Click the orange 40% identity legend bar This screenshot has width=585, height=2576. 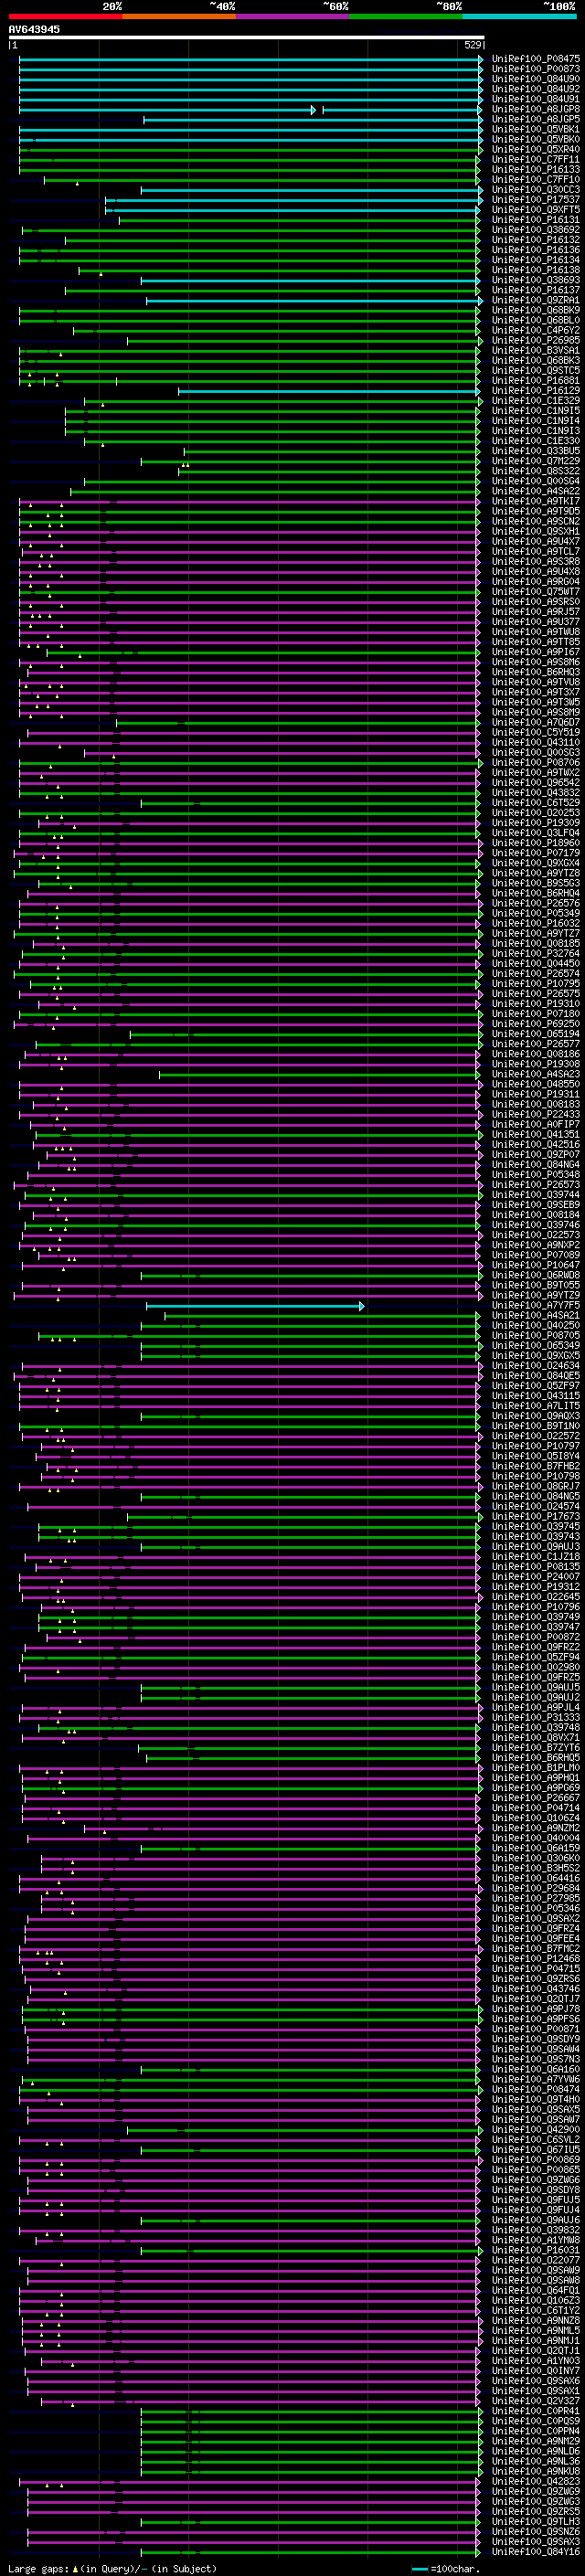[179, 16]
